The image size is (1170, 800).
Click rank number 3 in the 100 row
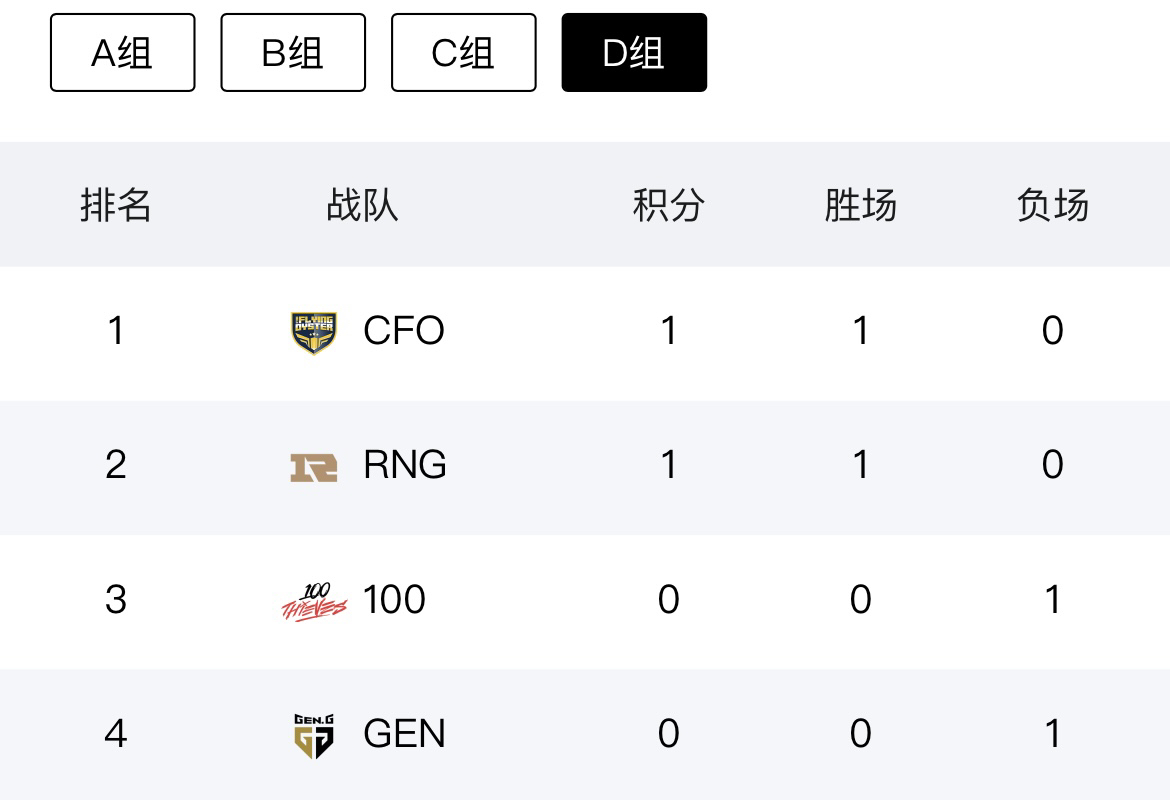[116, 600]
